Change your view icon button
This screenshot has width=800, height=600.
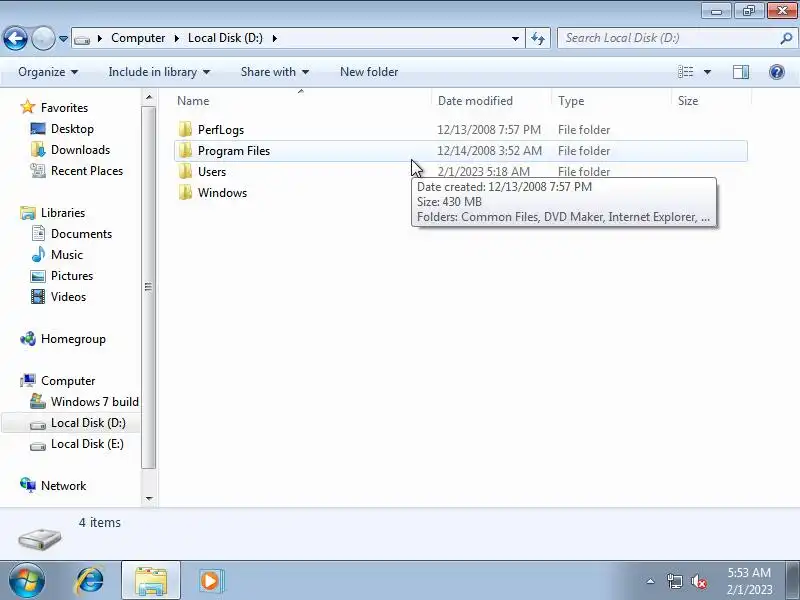[685, 72]
